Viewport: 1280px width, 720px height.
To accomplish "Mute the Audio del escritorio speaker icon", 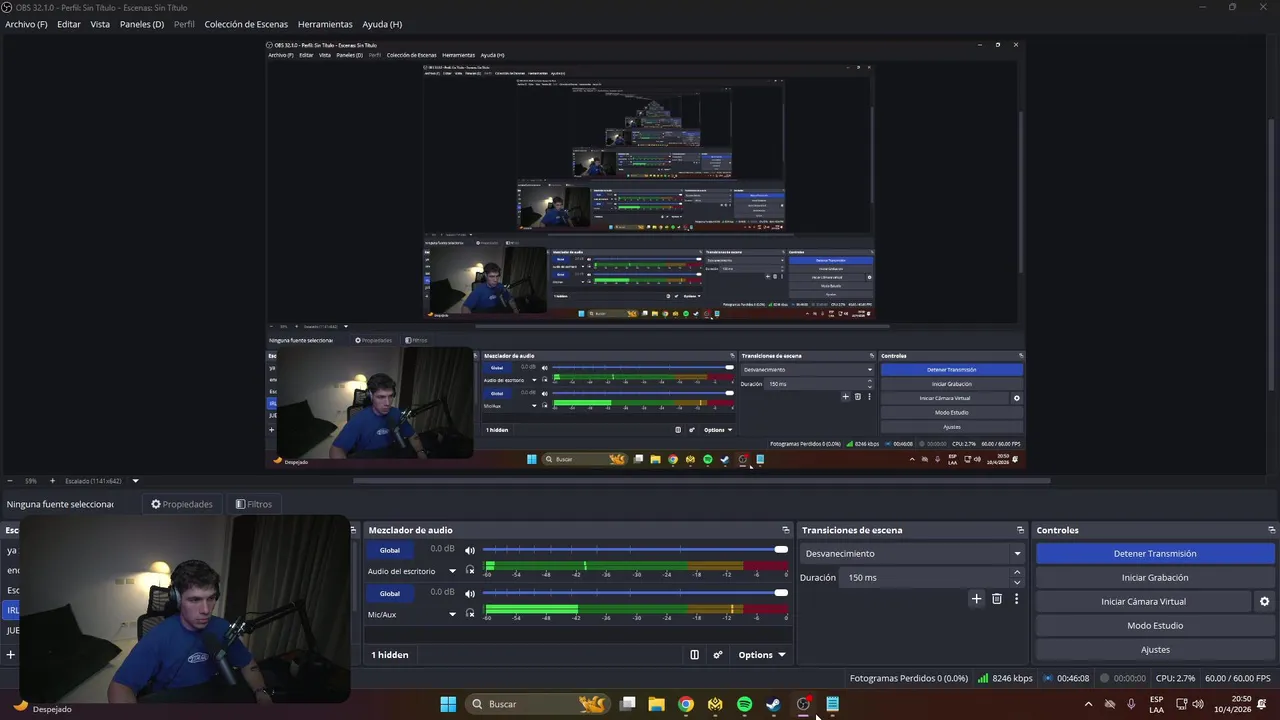I will (x=470, y=550).
